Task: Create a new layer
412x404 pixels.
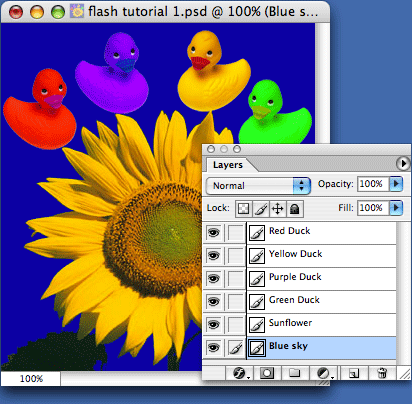Action: click(x=353, y=373)
